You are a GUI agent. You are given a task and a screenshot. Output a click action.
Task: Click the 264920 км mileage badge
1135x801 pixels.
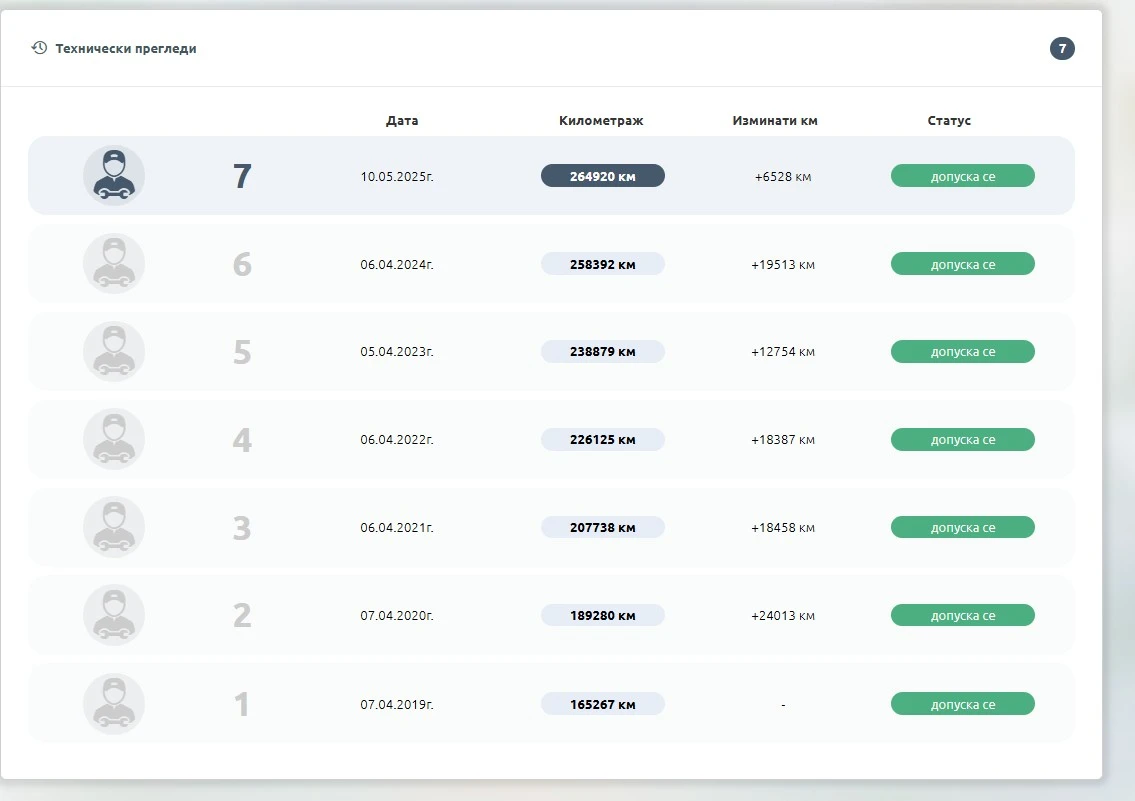pyautogui.click(x=602, y=176)
